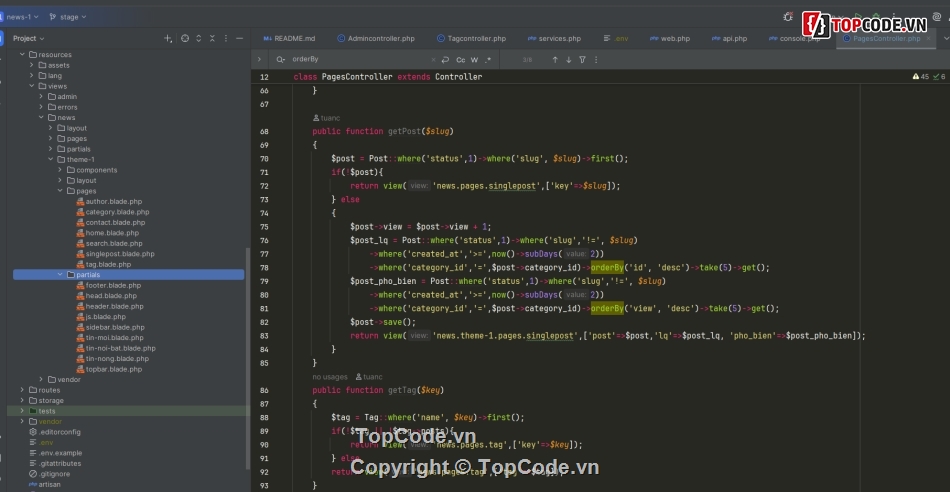Toggle Regex (.*) option in search
This screenshot has height=492, width=950.
(x=488, y=59)
